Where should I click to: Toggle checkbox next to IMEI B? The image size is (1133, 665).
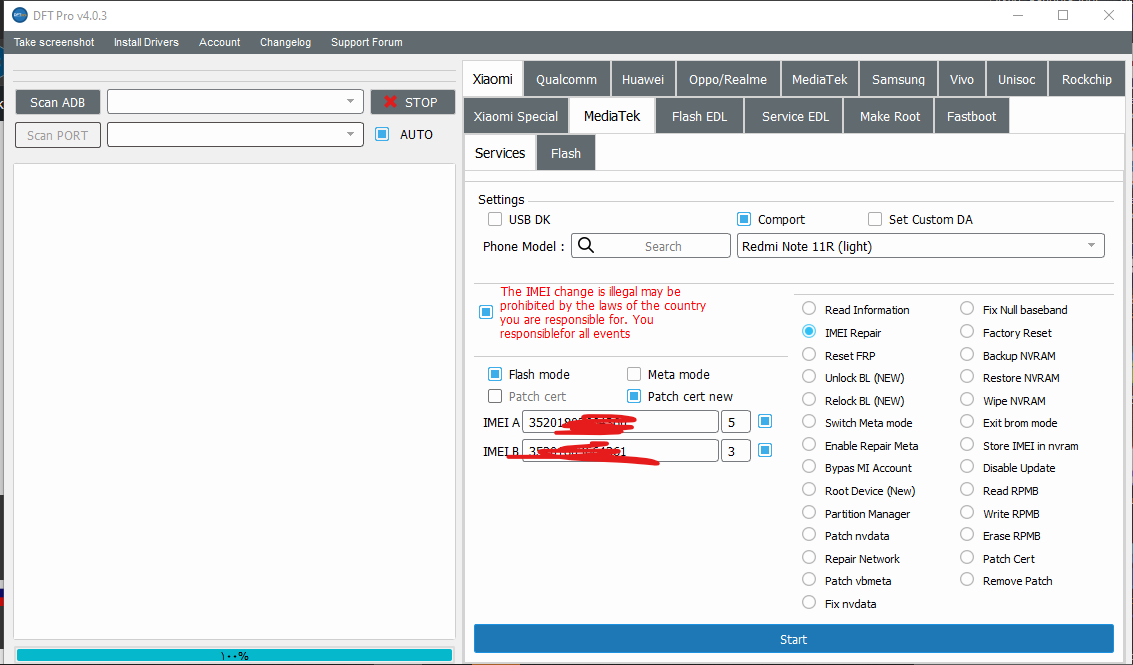click(x=765, y=450)
